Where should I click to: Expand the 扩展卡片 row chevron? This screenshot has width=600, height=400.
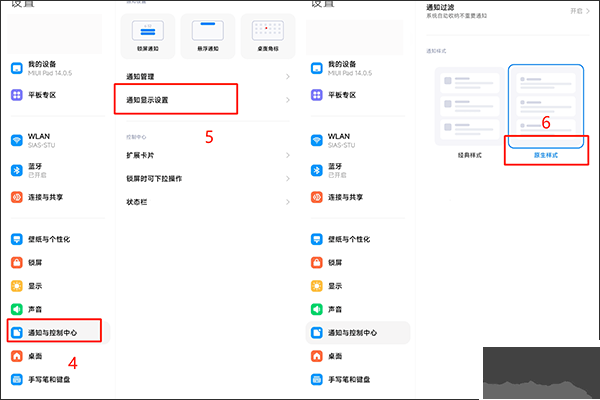[287, 155]
